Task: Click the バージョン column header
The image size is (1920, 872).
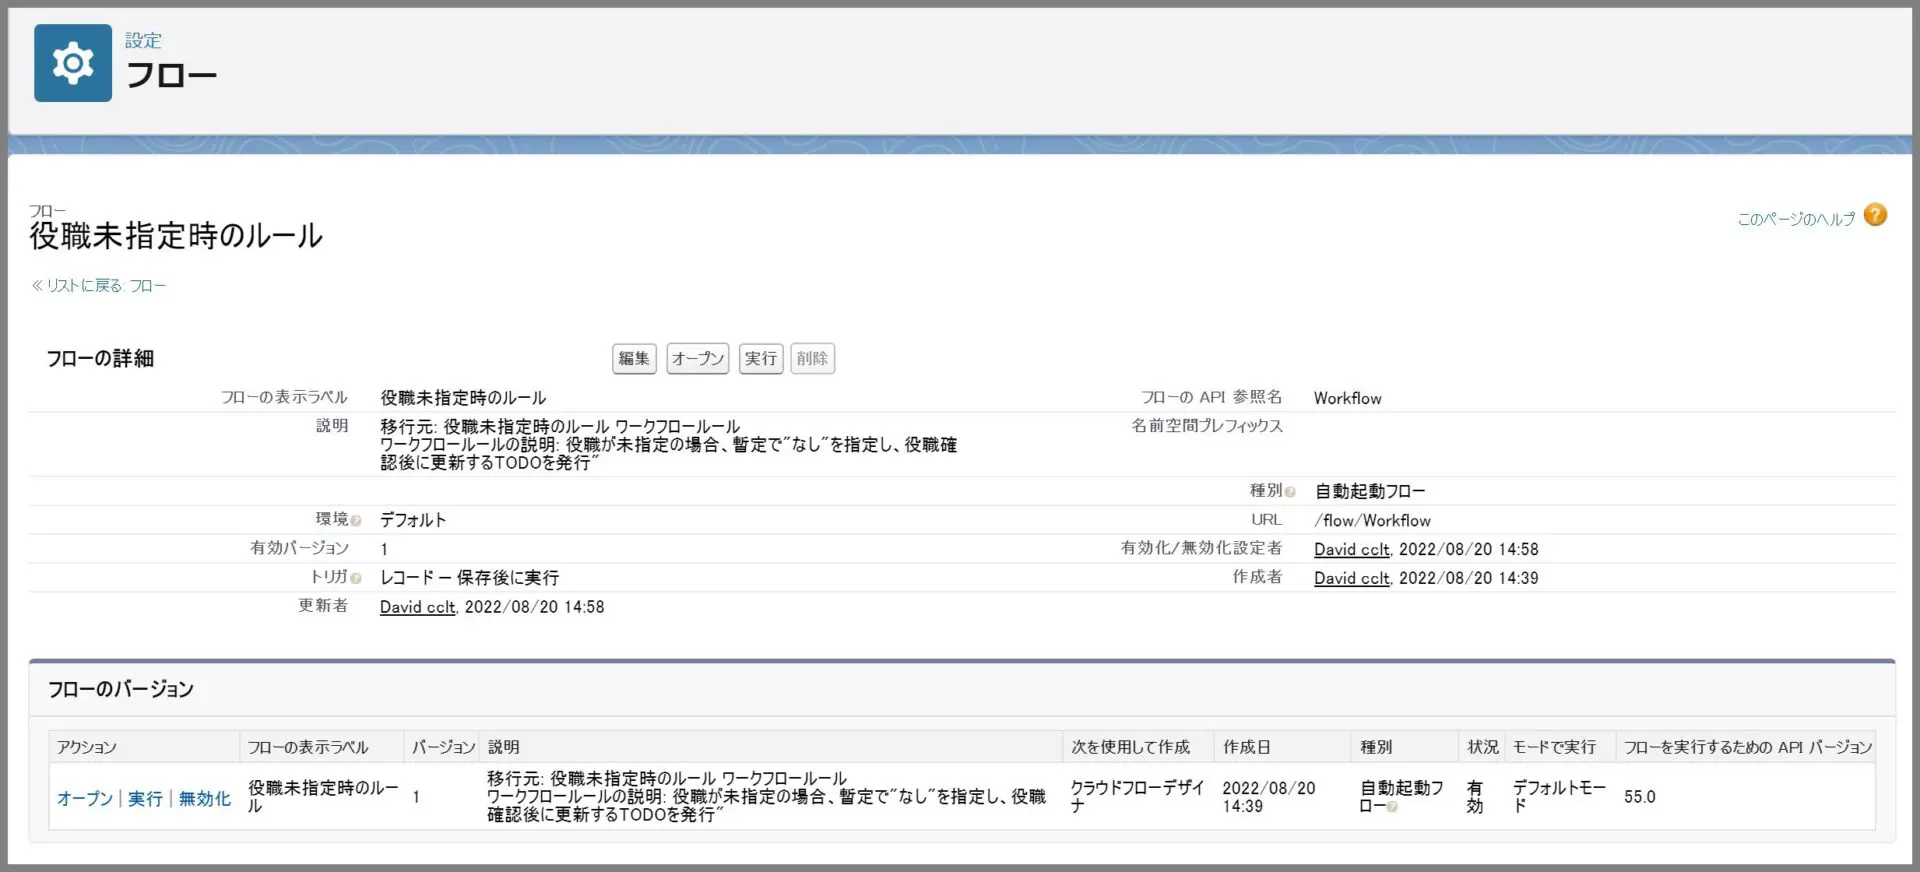Action: [x=443, y=747]
